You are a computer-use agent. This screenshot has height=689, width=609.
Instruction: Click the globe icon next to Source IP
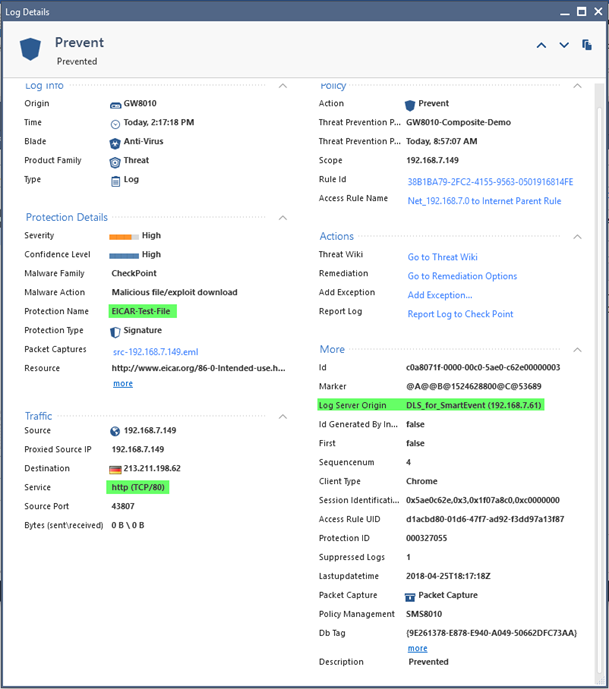[115, 431]
